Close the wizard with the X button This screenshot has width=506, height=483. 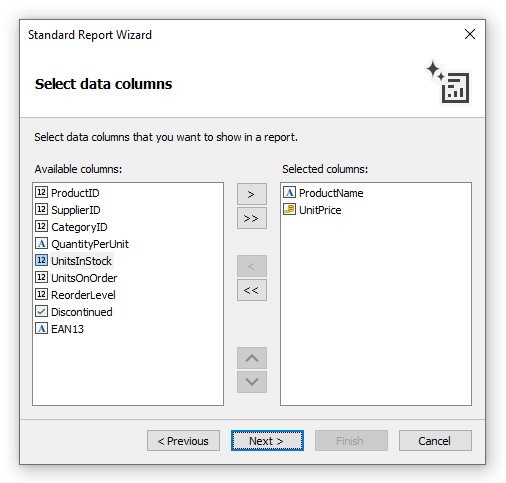click(470, 34)
